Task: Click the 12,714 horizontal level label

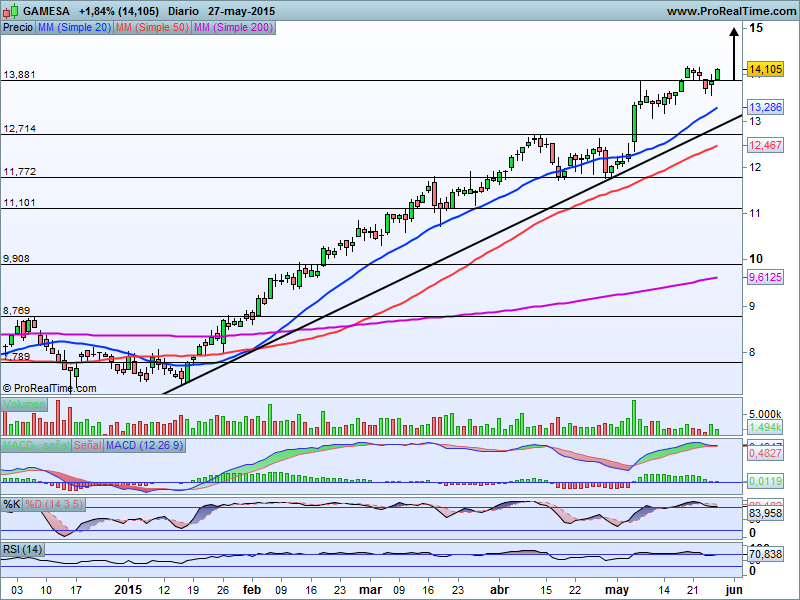Action: pyautogui.click(x=19, y=129)
